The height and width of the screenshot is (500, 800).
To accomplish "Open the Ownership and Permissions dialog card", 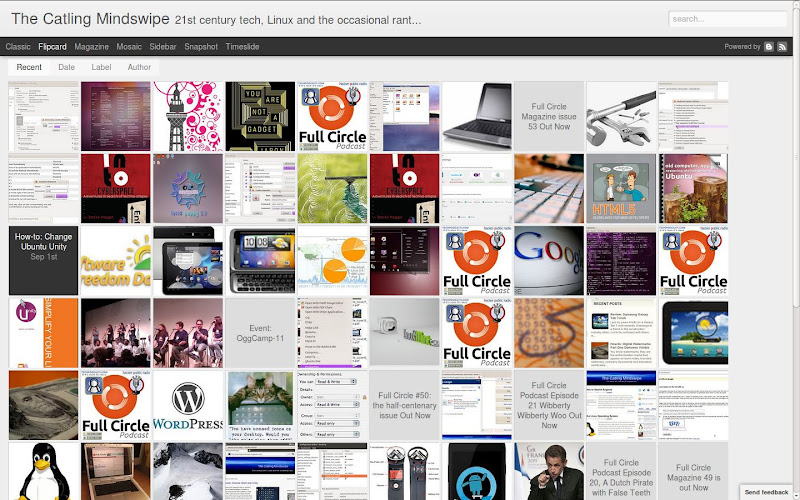I will (x=333, y=405).
